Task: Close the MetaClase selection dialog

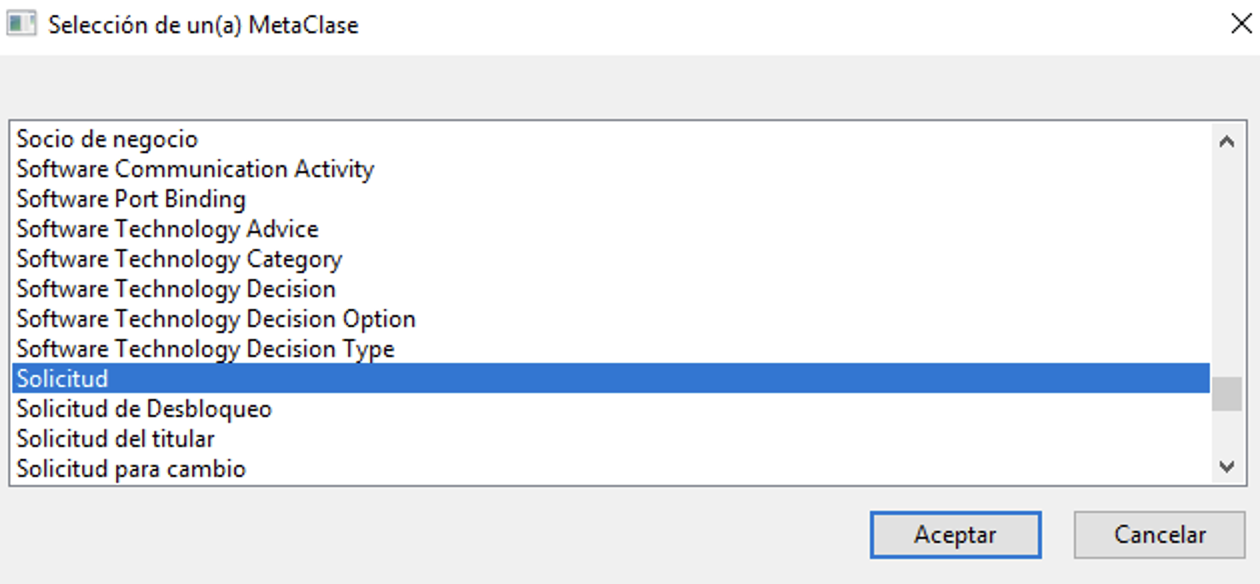Action: tap(1240, 23)
